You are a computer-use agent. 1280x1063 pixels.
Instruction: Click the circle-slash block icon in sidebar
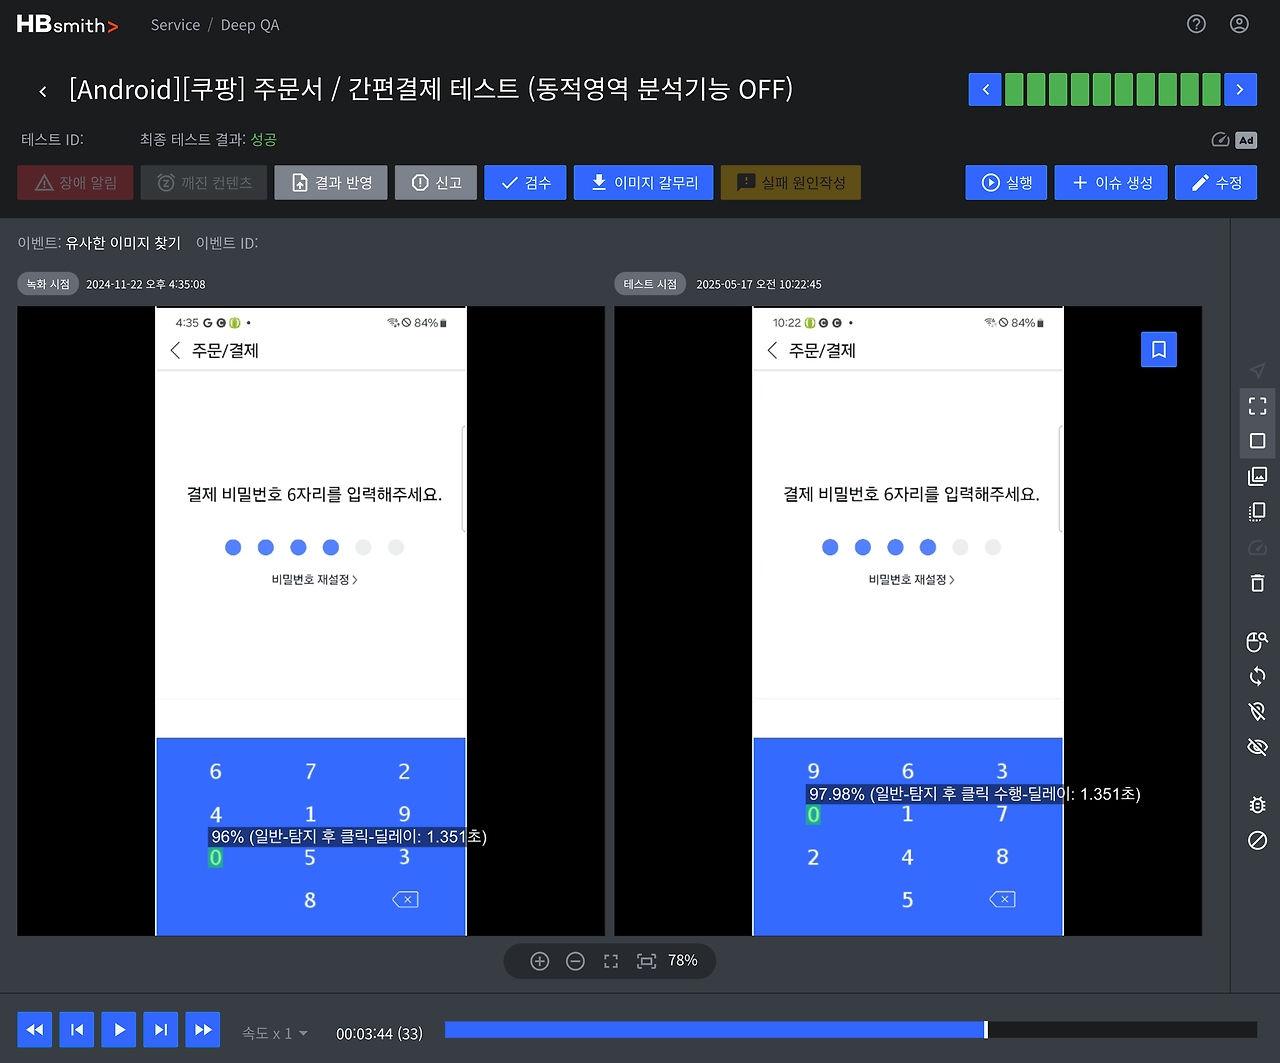coord(1258,840)
